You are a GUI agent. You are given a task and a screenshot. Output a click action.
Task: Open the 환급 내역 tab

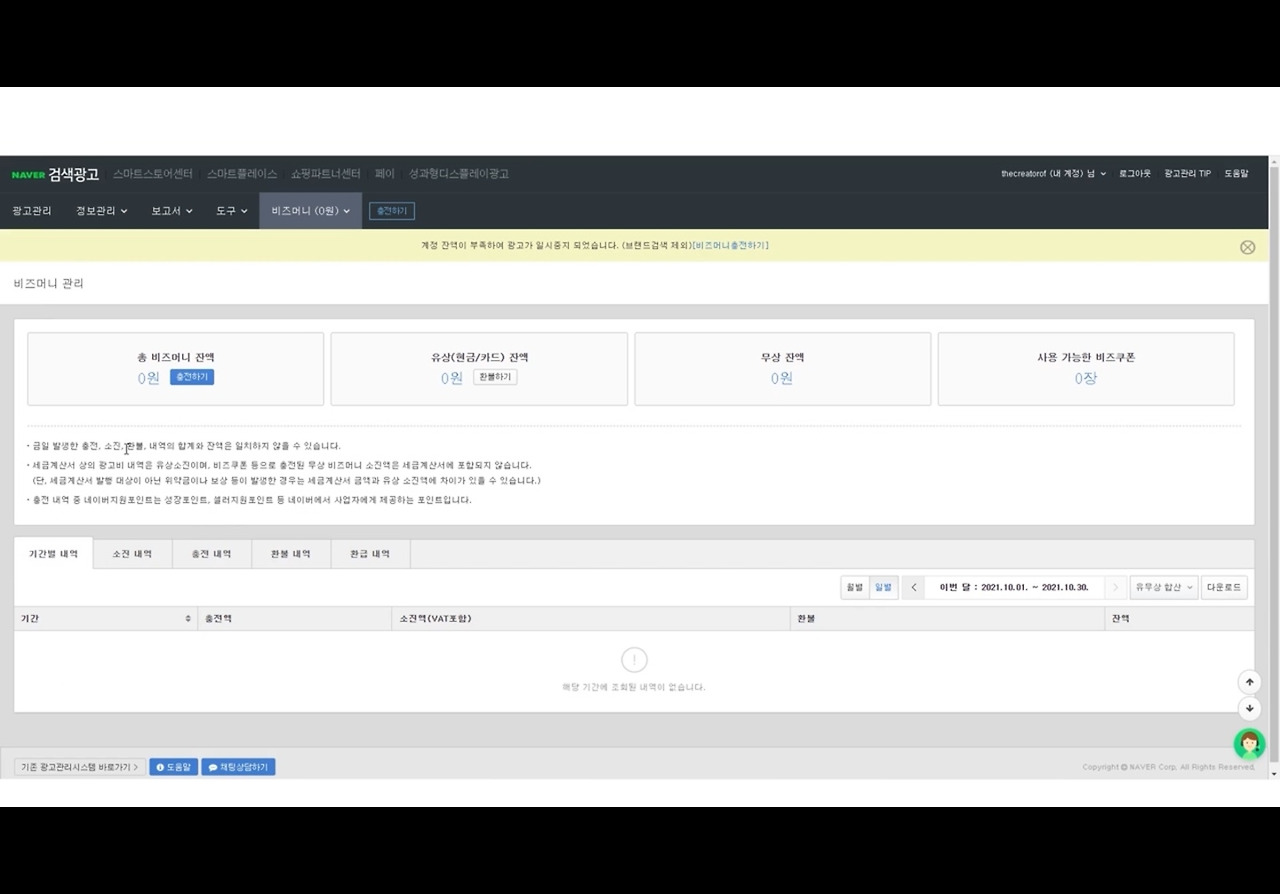[370, 554]
